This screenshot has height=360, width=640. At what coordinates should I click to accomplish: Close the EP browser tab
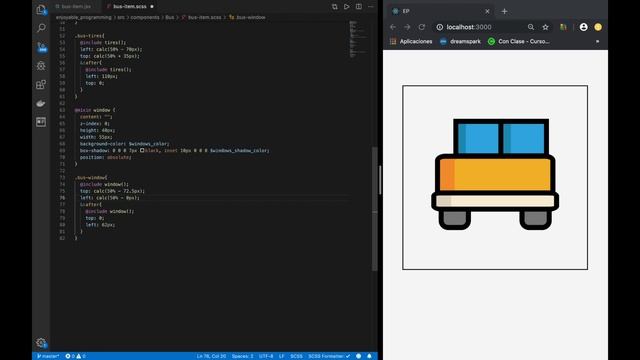coord(487,11)
